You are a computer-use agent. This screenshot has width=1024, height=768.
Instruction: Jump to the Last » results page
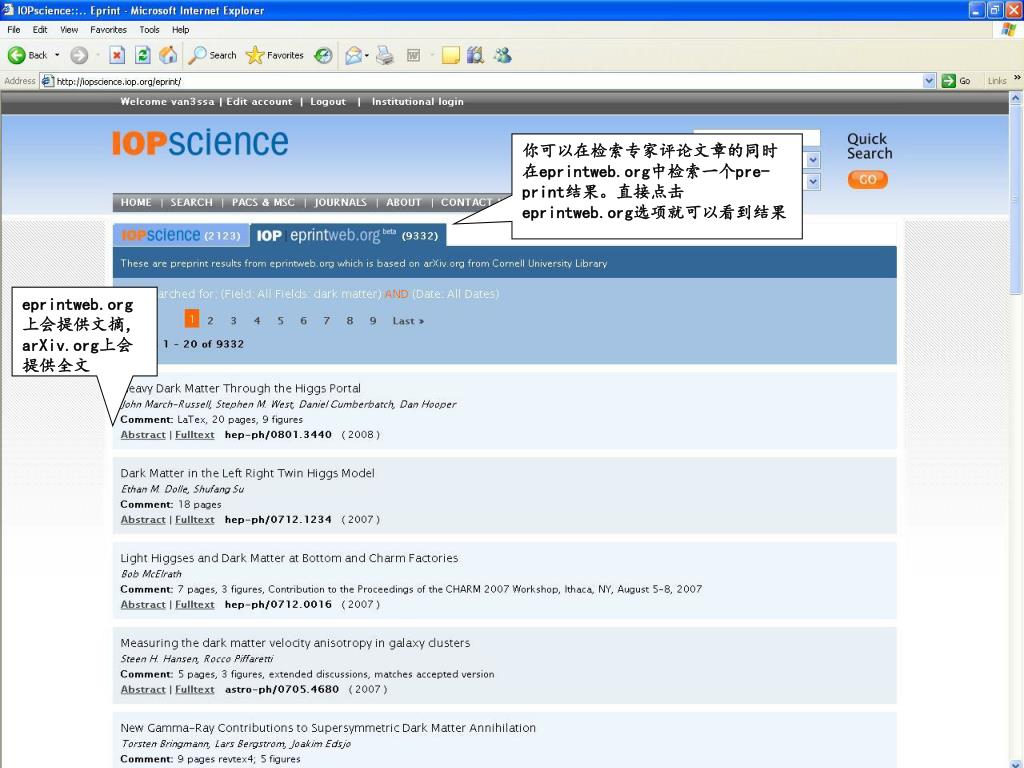click(x=408, y=321)
